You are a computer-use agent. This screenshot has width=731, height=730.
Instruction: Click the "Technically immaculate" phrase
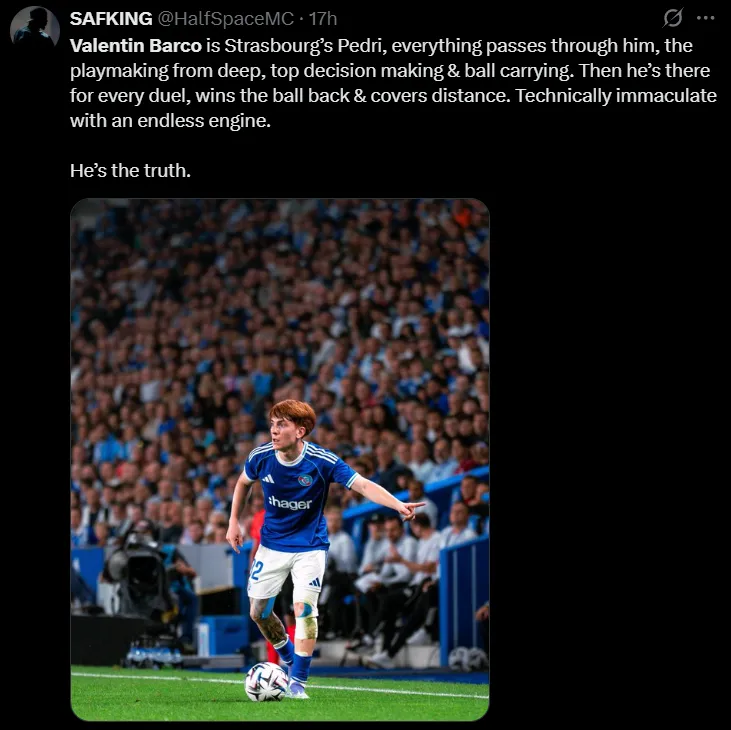coord(616,96)
